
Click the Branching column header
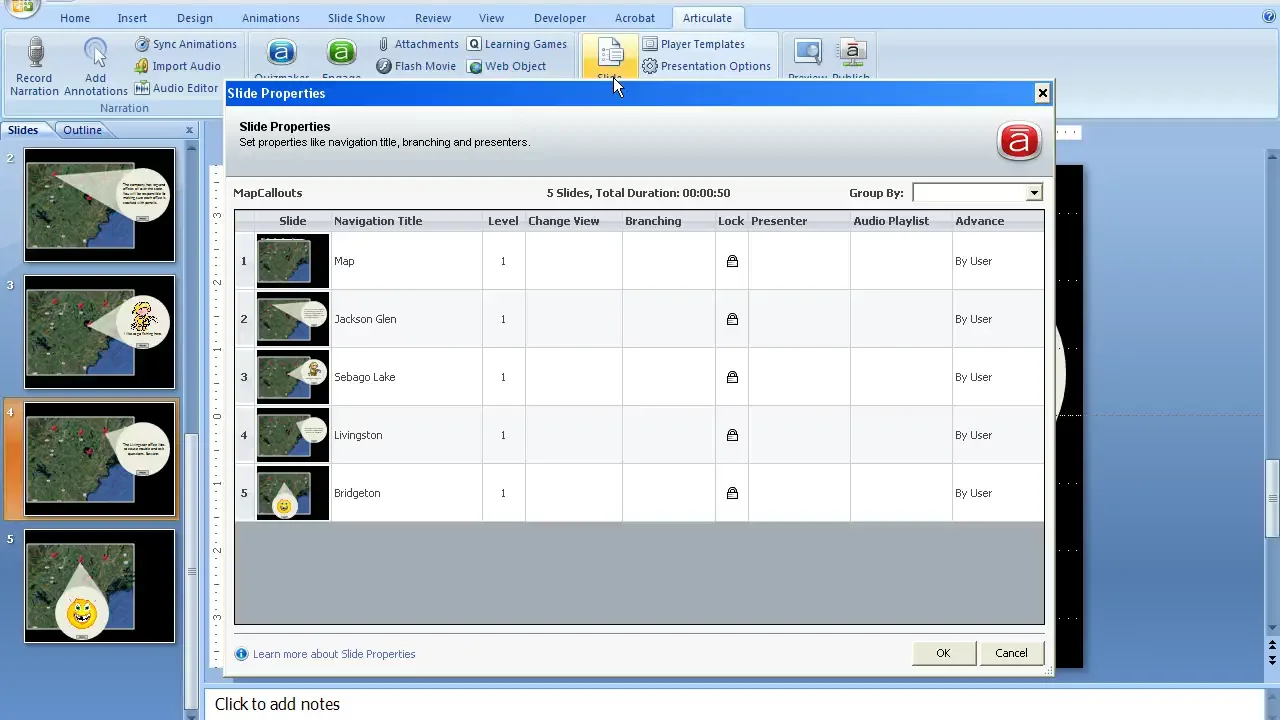tap(668, 221)
